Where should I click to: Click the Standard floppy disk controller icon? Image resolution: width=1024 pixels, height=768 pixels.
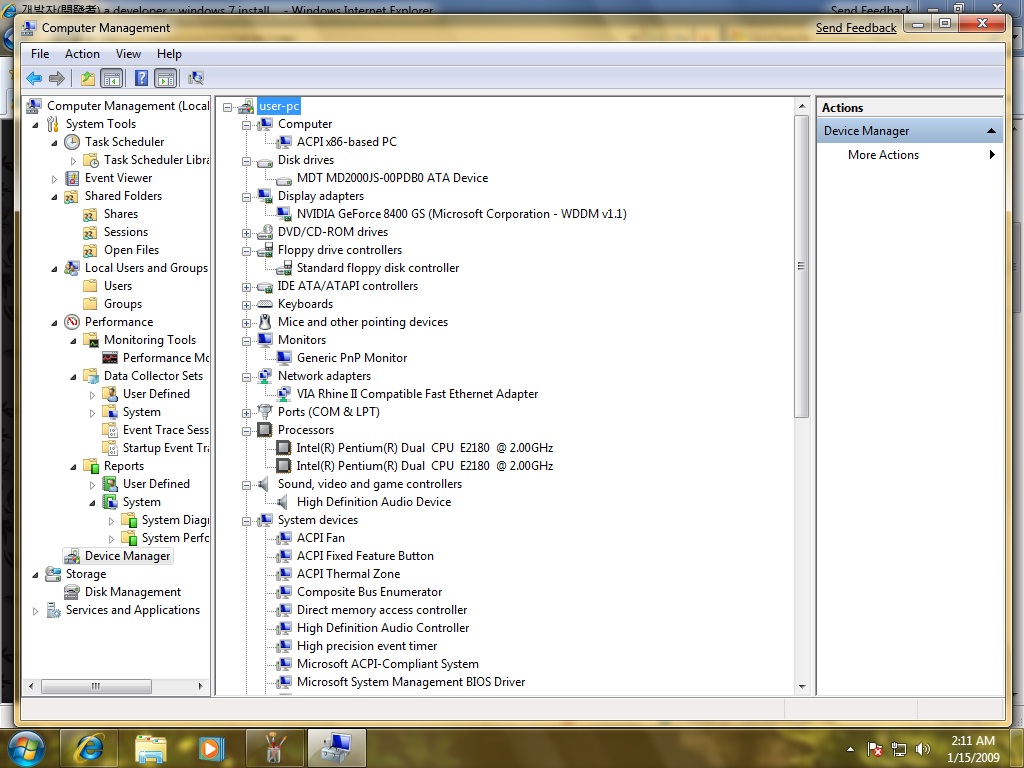[x=284, y=268]
